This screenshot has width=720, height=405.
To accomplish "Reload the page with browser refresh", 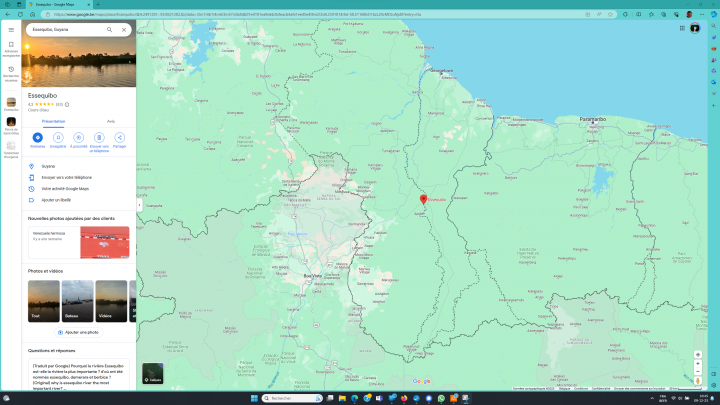I will click(x=20, y=14).
